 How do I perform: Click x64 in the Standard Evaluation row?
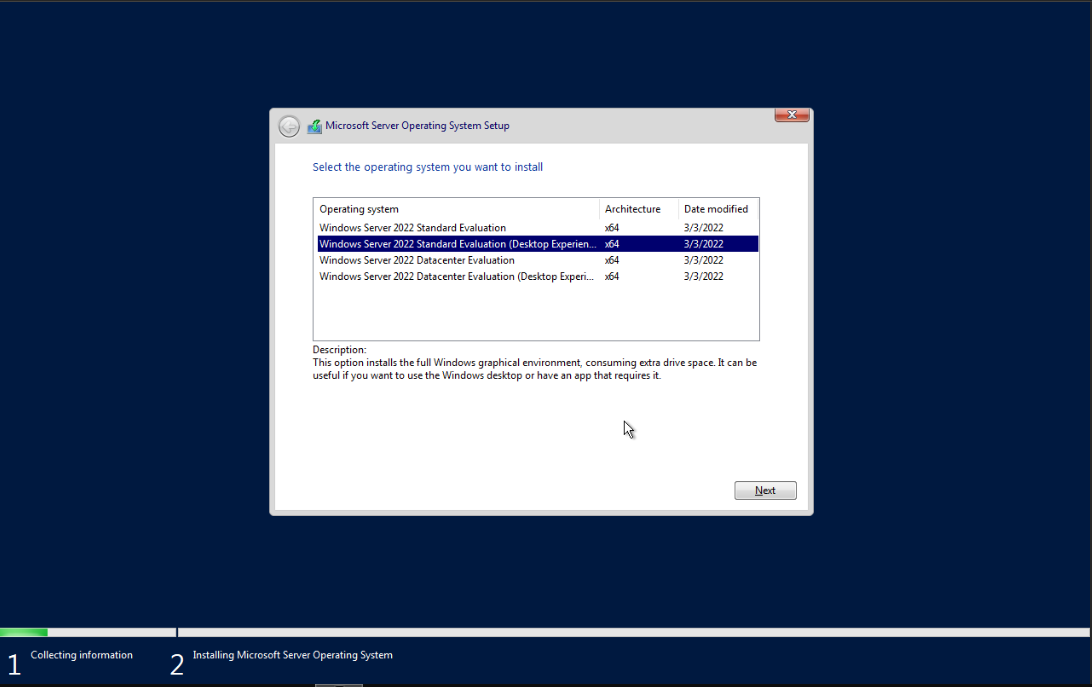click(x=612, y=228)
